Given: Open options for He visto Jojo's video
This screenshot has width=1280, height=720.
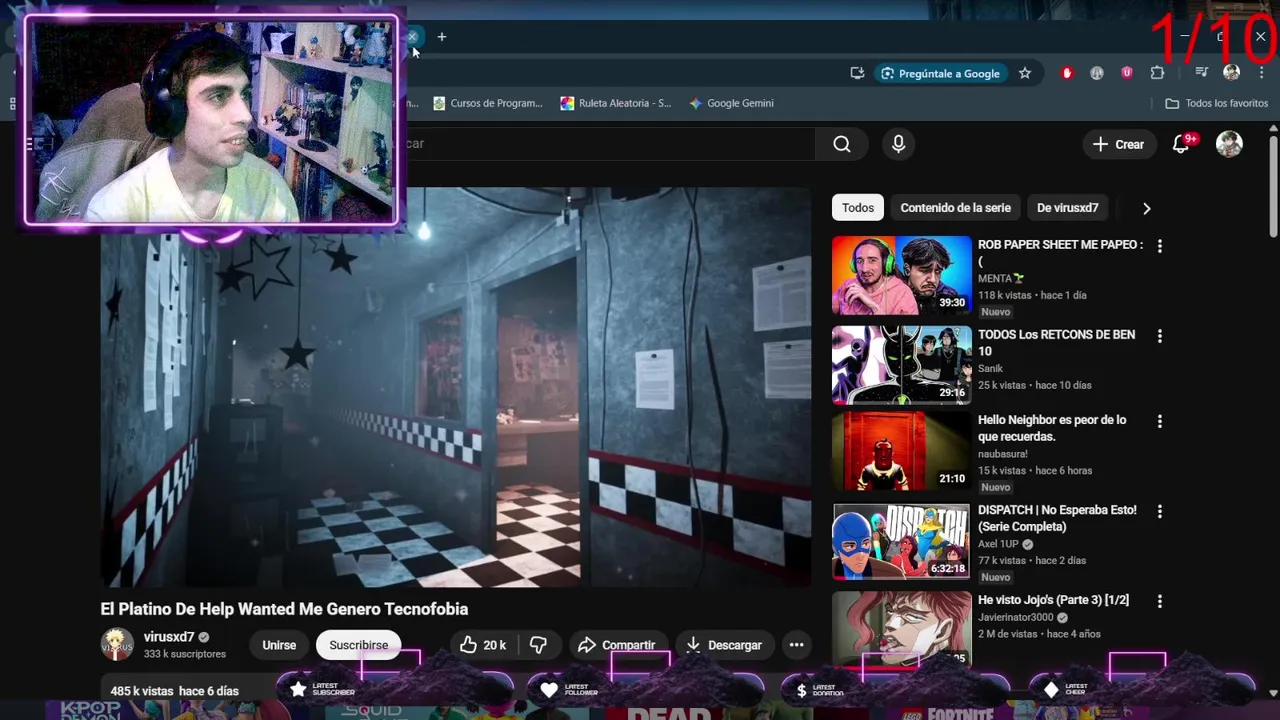Looking at the screenshot, I should click(x=1160, y=602).
